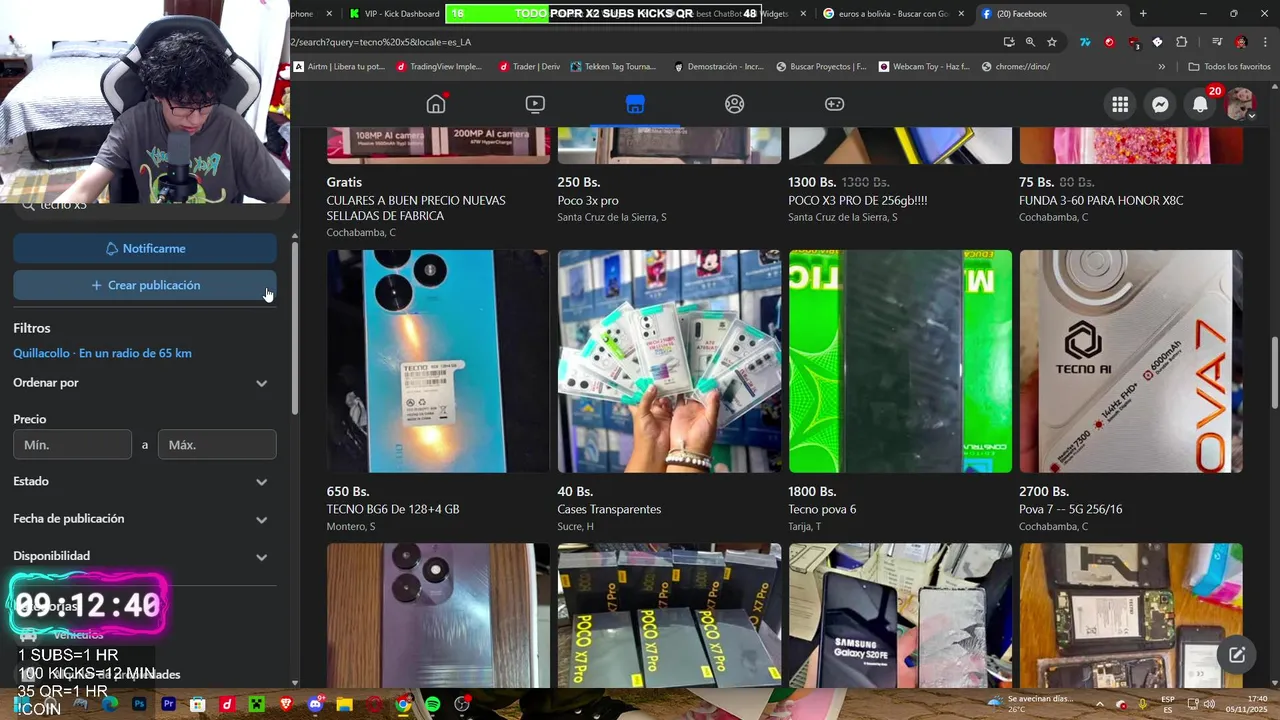Viewport: 1280px width, 720px height.
Task: Click FUNDA 3-60 PARA HONOR X8C title
Action: point(1101,201)
